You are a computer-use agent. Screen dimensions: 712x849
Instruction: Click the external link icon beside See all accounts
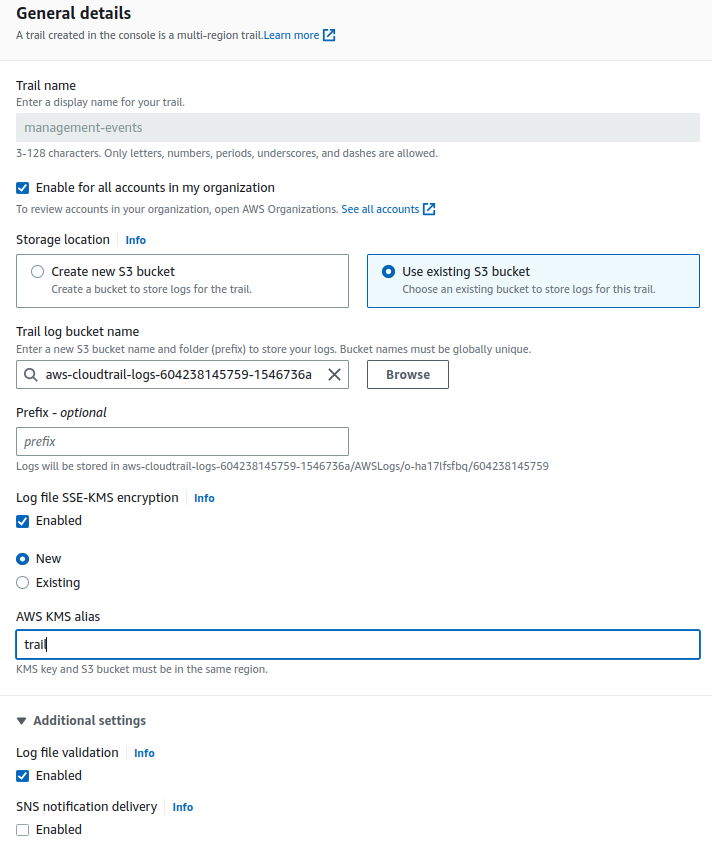click(x=429, y=209)
